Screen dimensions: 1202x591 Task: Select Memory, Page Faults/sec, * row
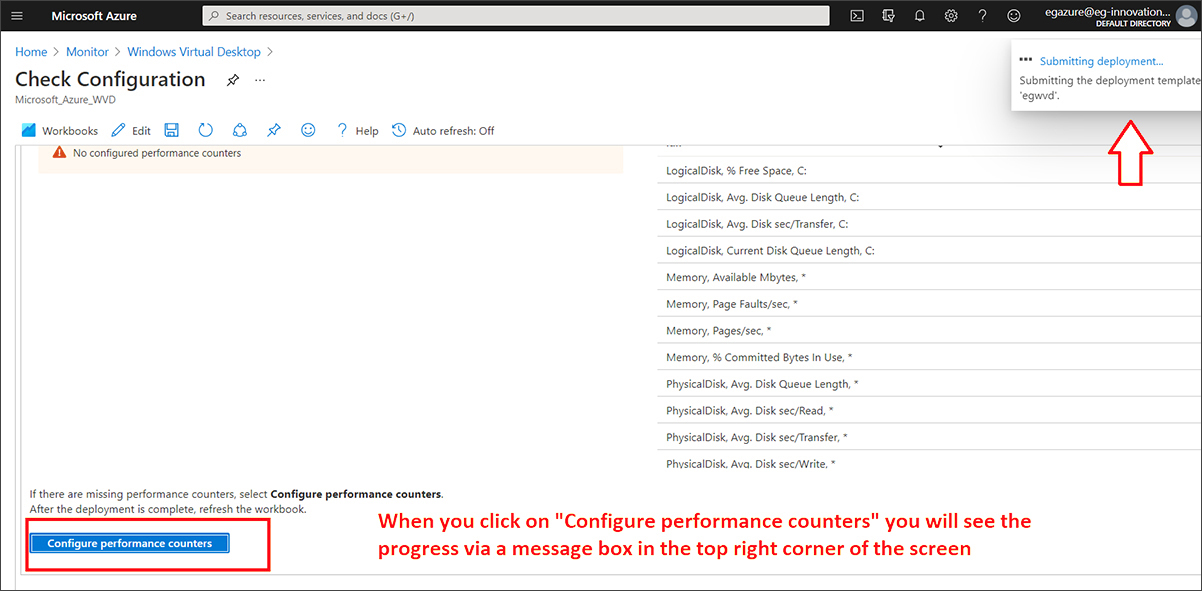point(929,304)
